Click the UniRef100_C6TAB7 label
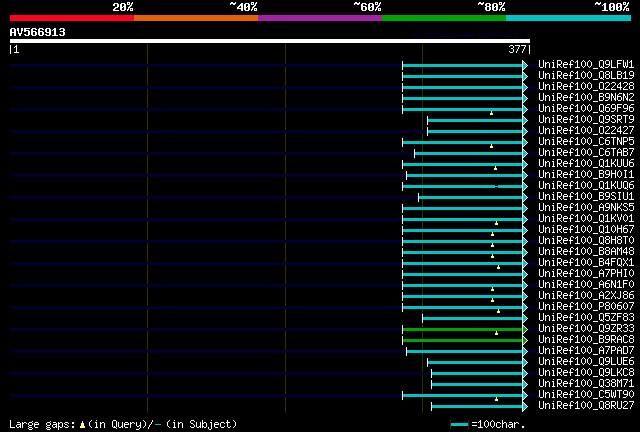 [586, 152]
